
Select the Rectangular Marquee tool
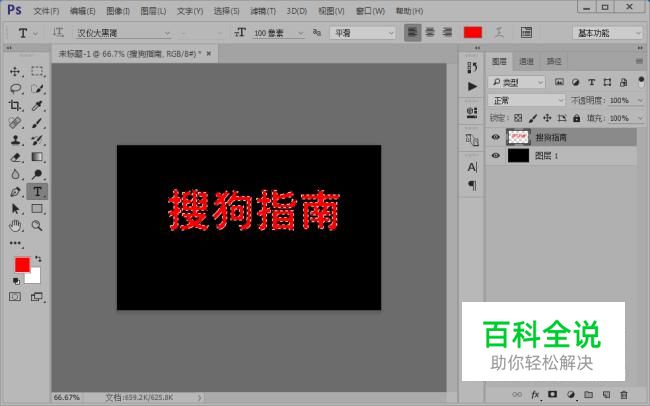click(37, 71)
